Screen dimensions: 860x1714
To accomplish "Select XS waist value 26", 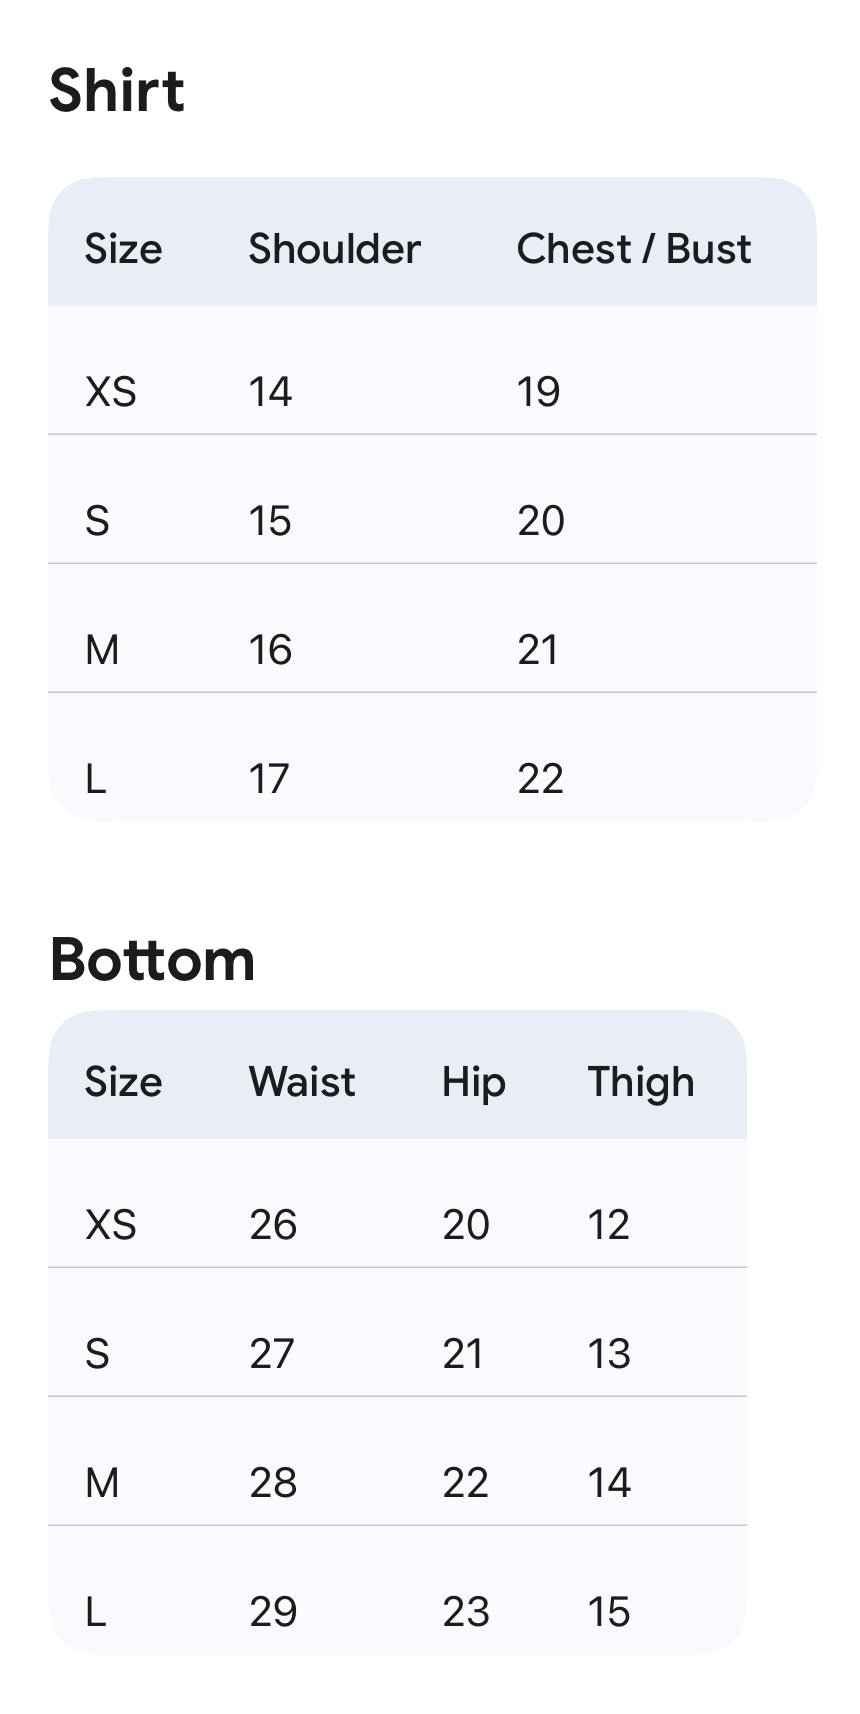I will (273, 1225).
